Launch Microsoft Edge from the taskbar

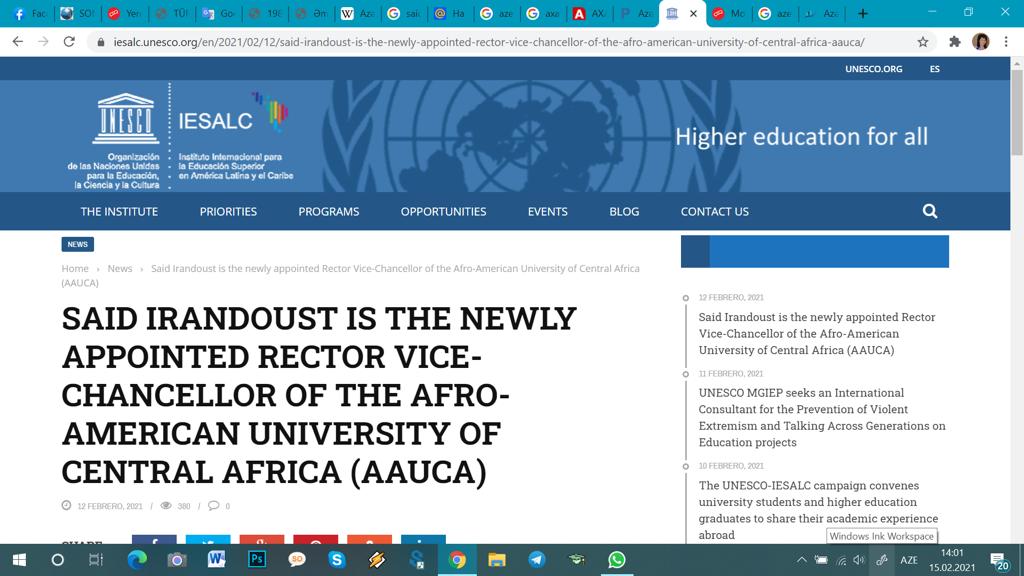(136, 560)
